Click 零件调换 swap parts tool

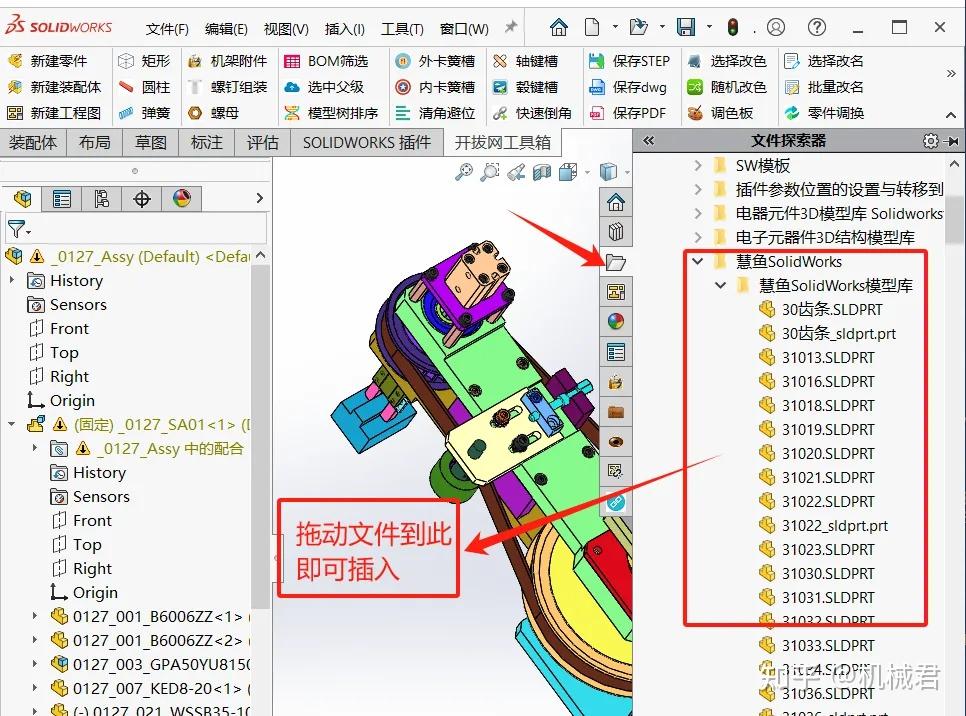(824, 113)
